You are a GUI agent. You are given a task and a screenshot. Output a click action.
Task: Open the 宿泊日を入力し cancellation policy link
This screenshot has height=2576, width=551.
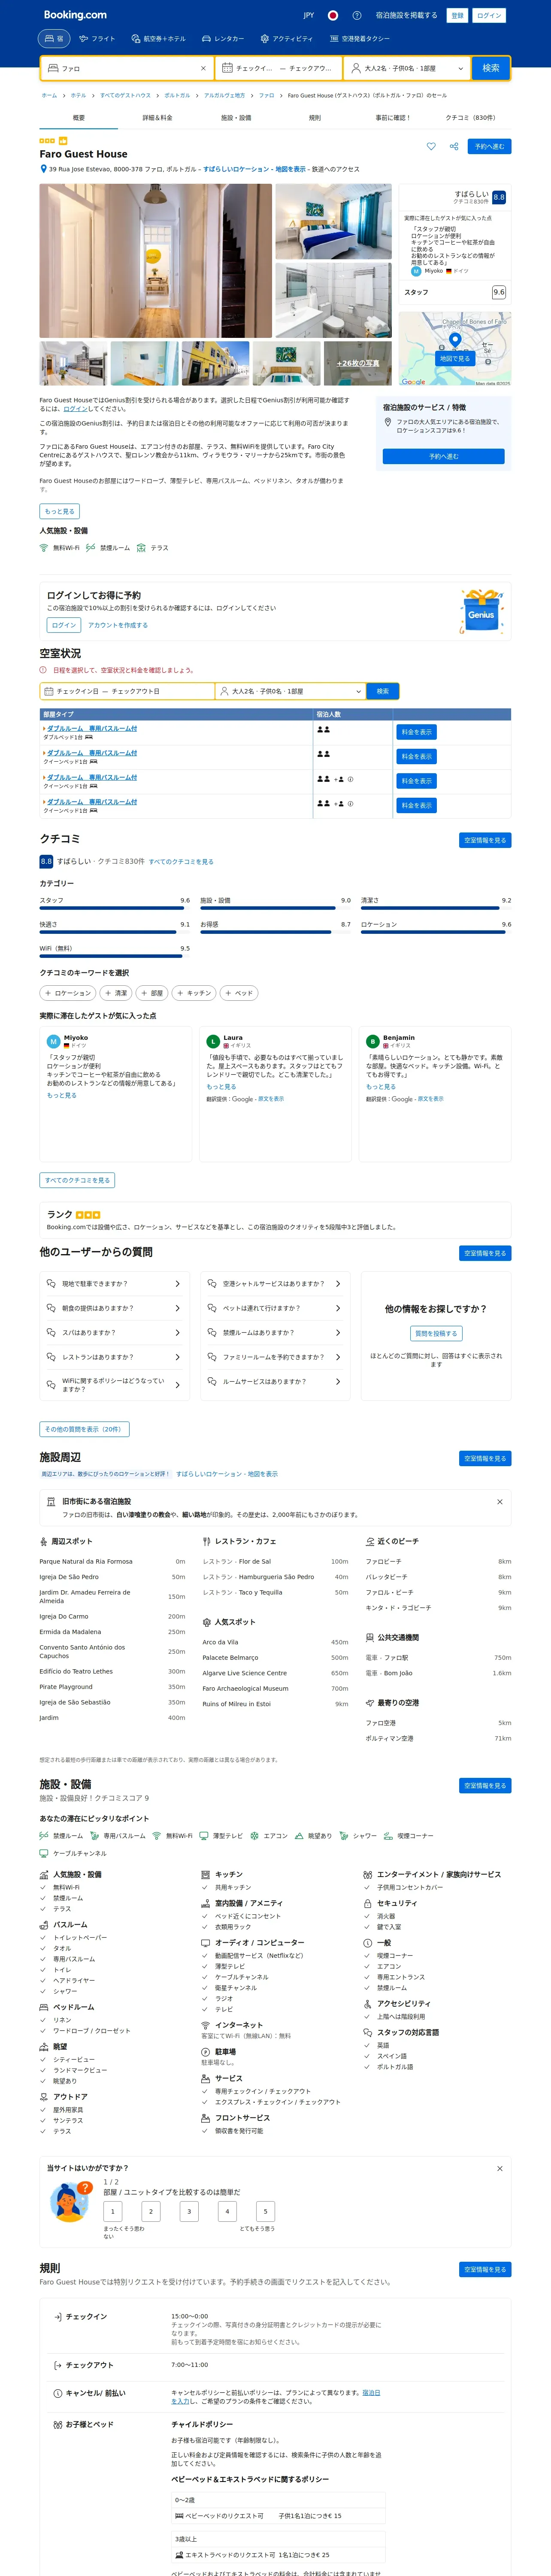pyautogui.click(x=276, y=2397)
